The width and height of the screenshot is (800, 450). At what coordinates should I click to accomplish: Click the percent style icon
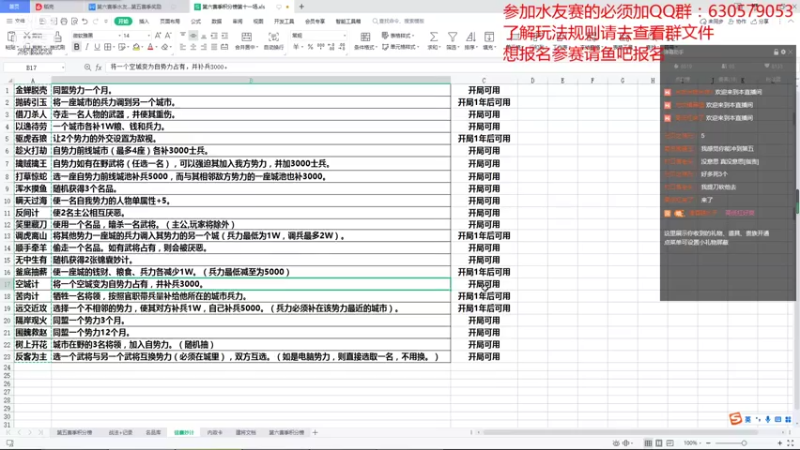[310, 47]
